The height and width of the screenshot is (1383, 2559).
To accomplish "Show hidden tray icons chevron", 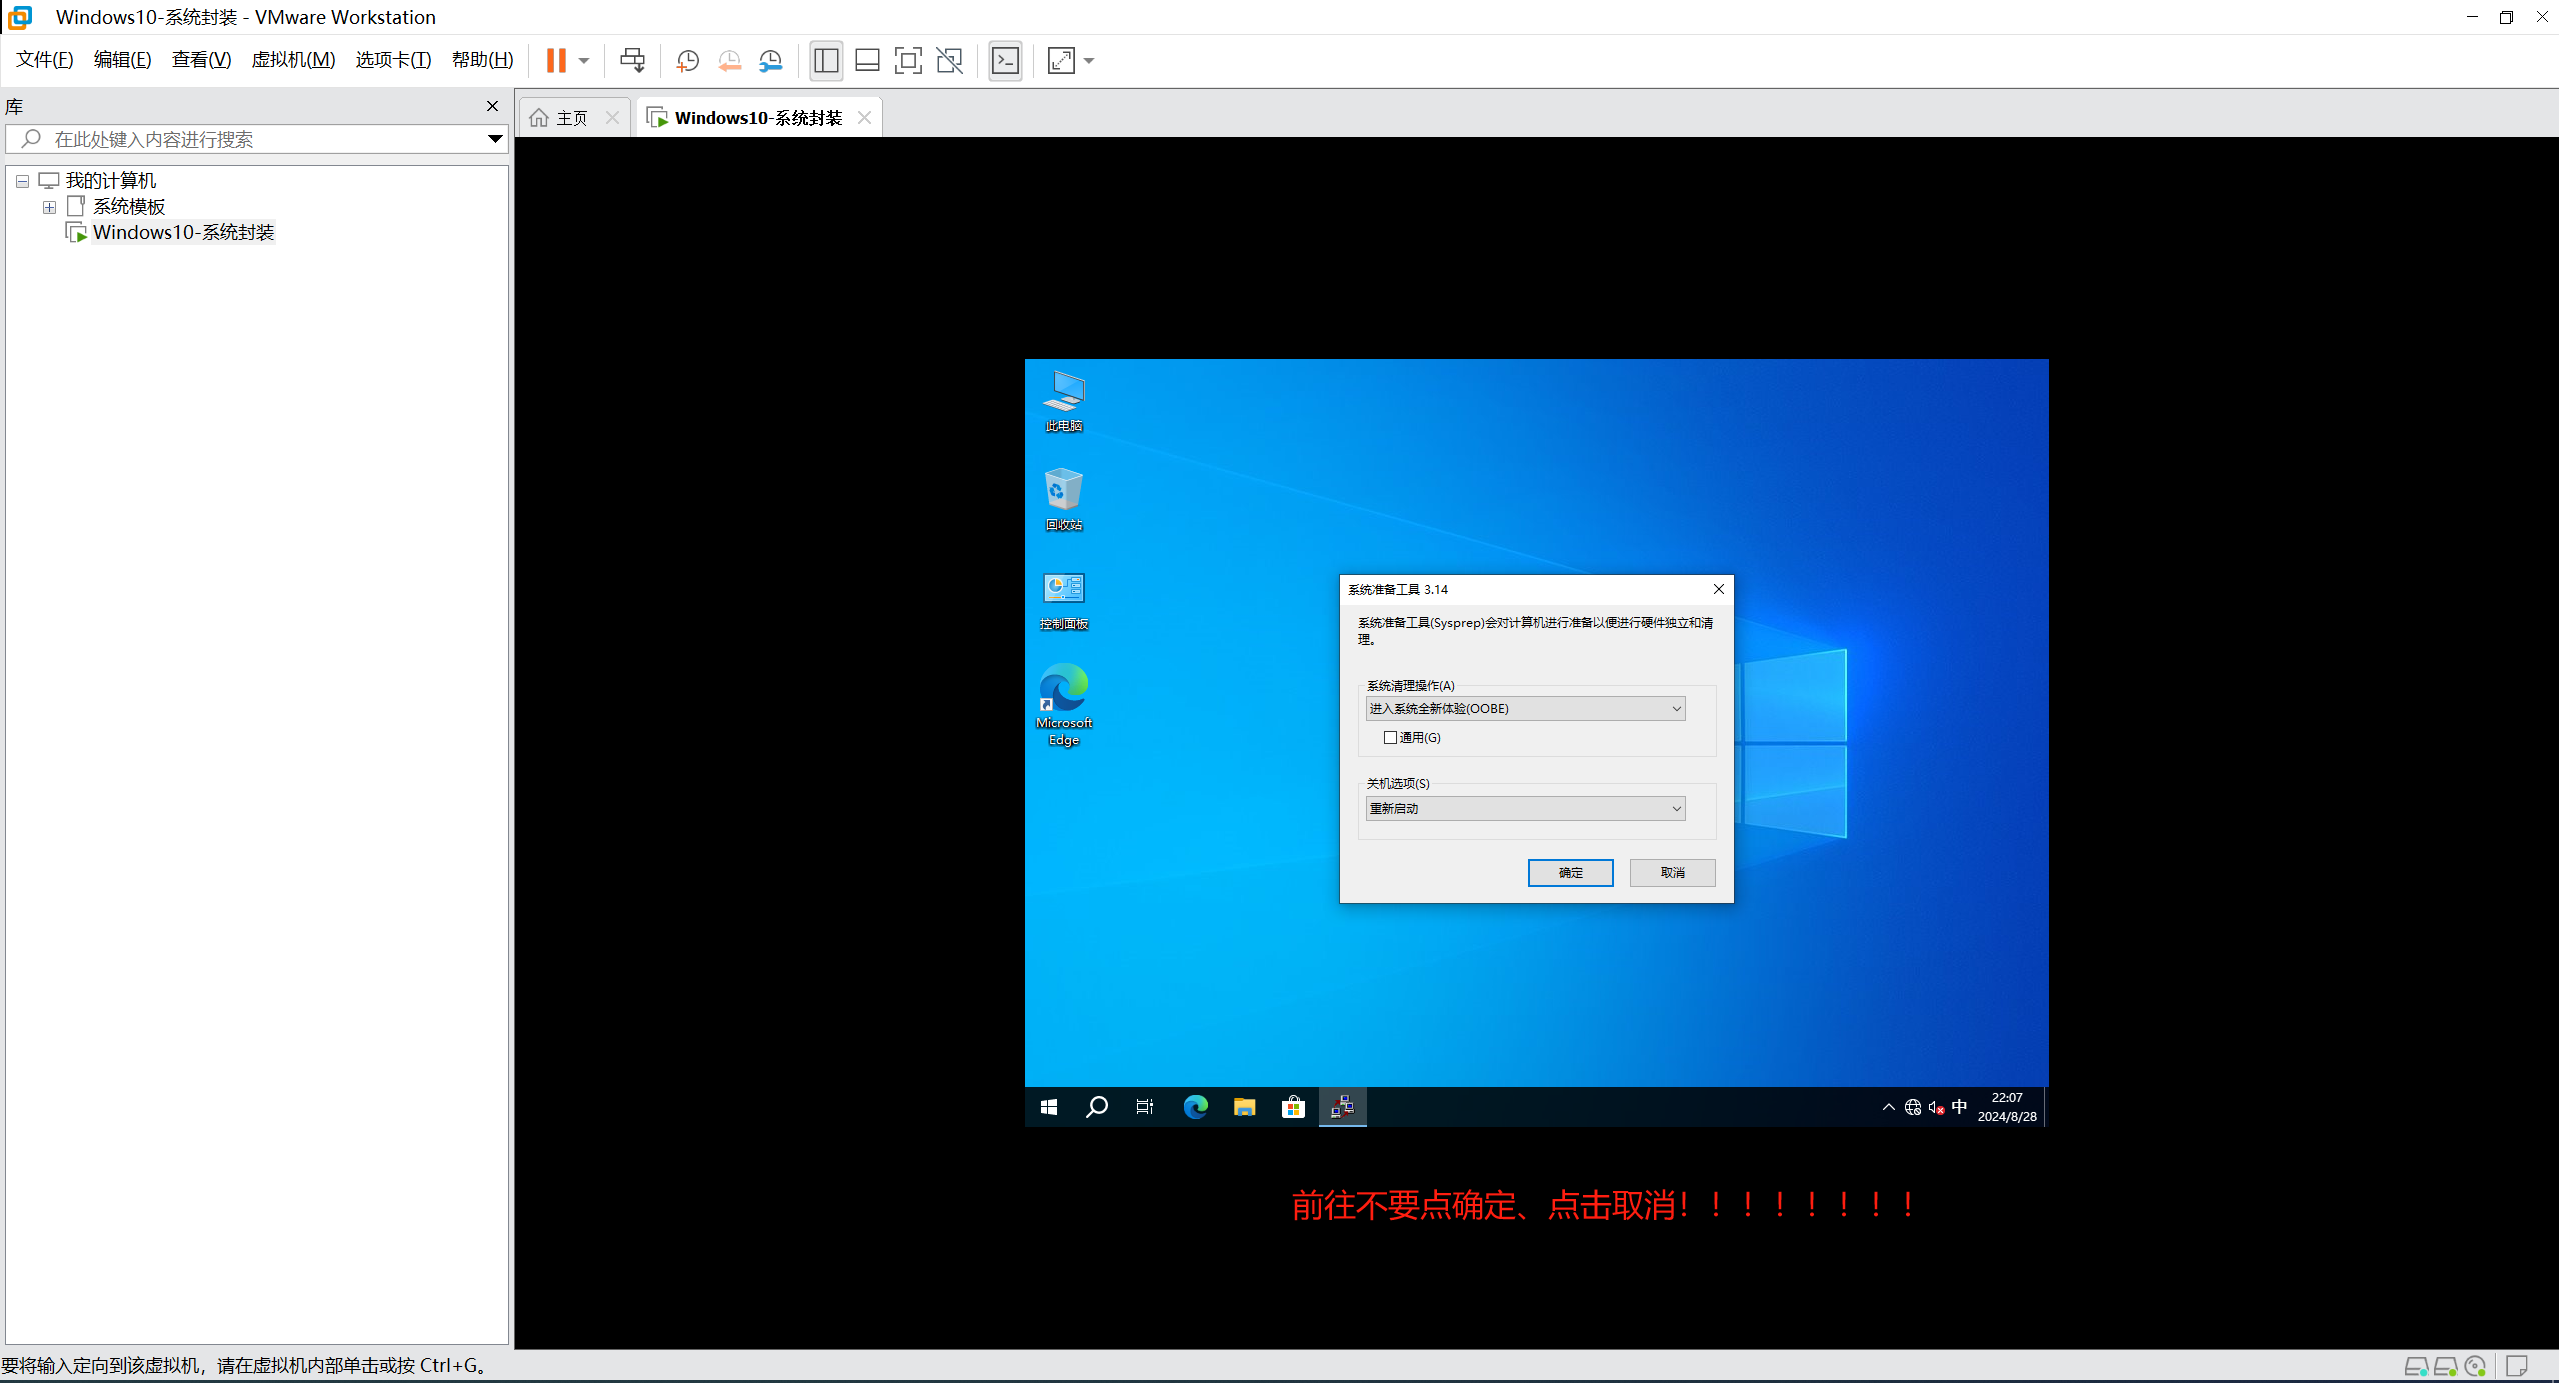I will tap(1888, 1107).
